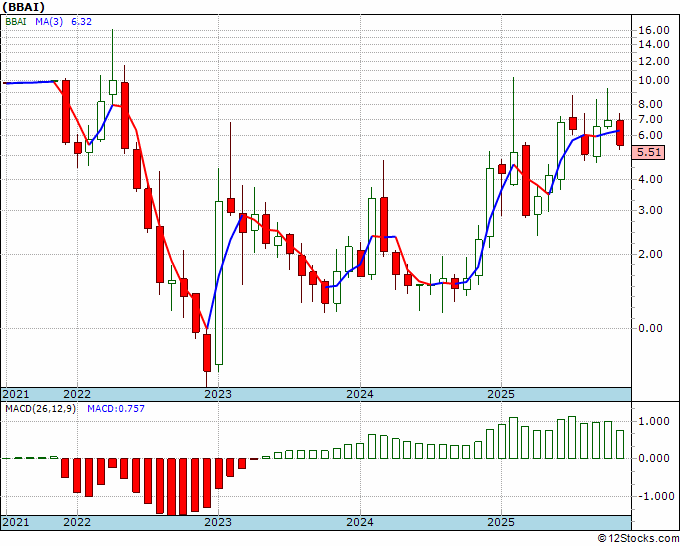
Task: Click the MACD(26,12,9) indicator label
Action: pos(40,409)
